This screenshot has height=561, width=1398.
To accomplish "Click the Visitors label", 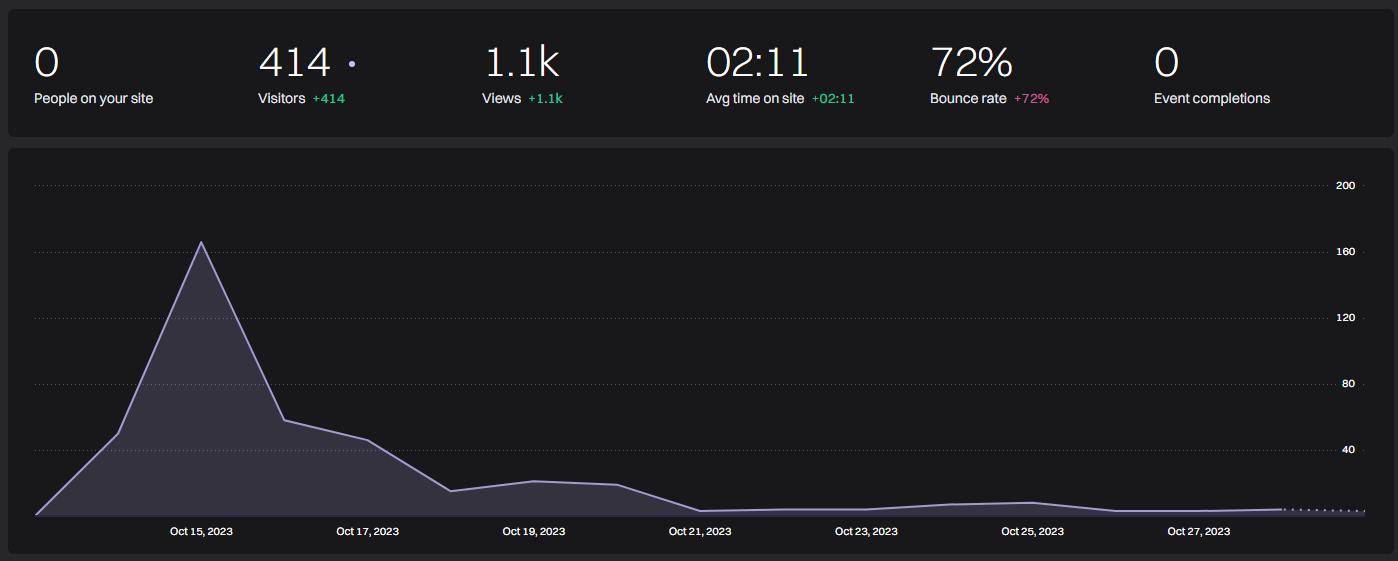I will click(282, 99).
